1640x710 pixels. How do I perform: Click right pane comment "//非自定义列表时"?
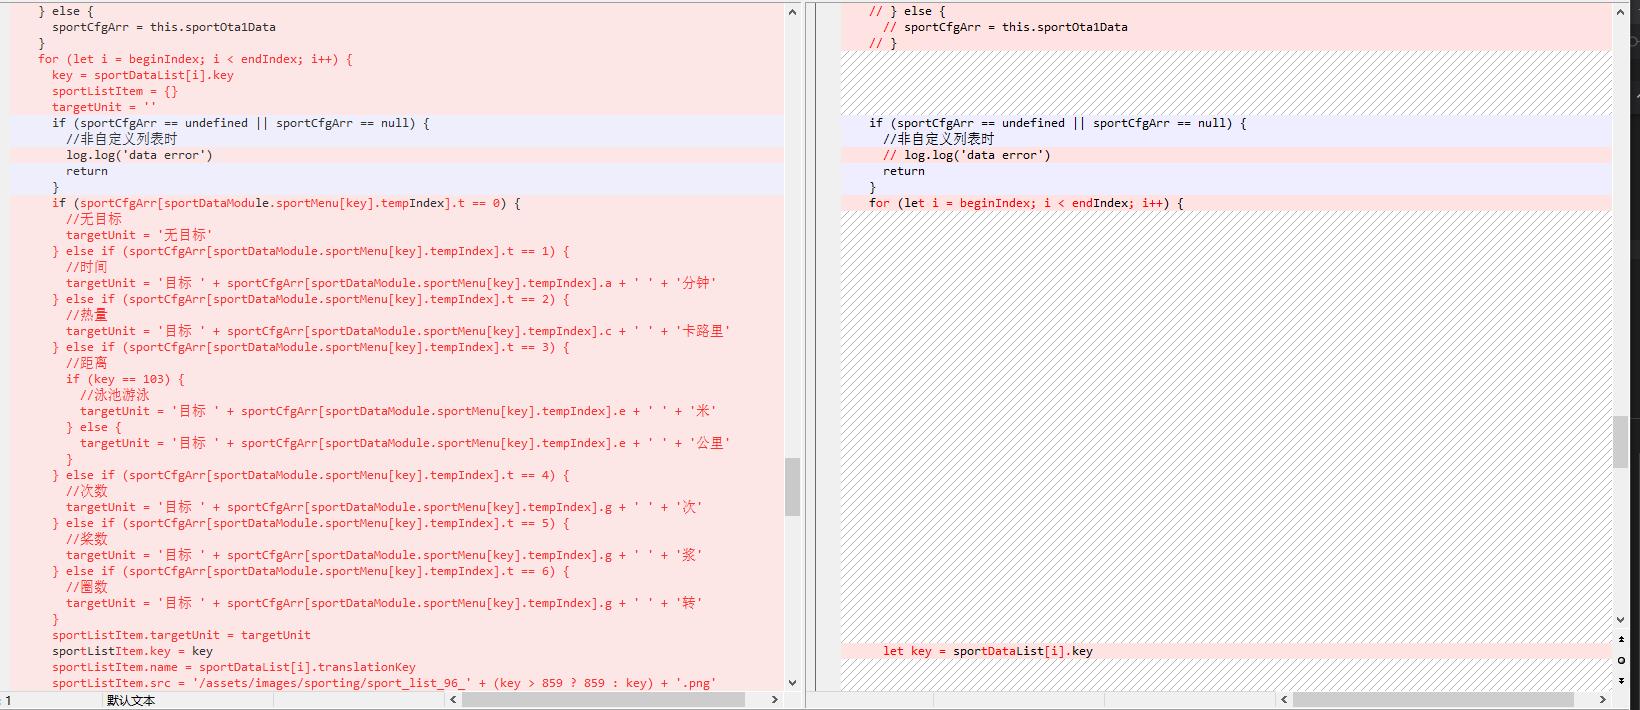tap(938, 139)
